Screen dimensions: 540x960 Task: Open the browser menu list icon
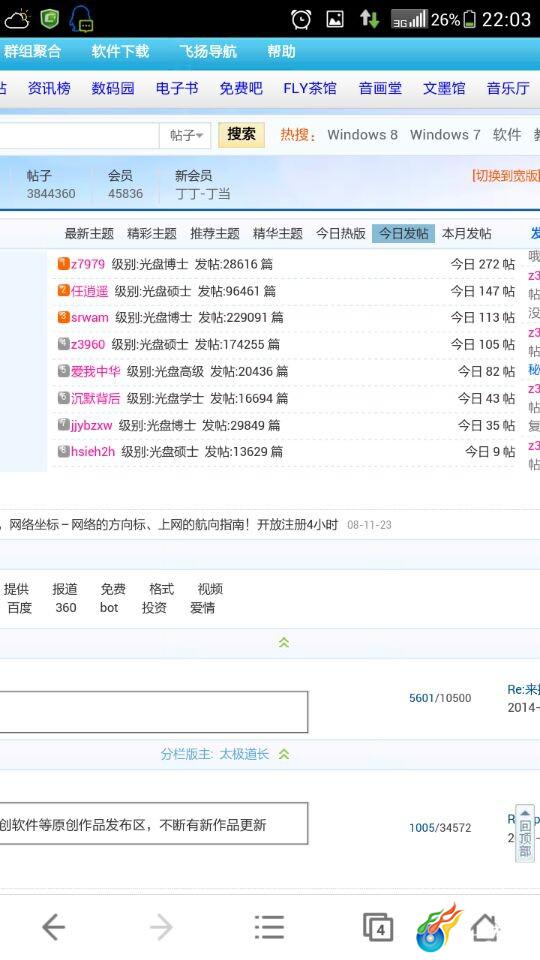click(269, 928)
